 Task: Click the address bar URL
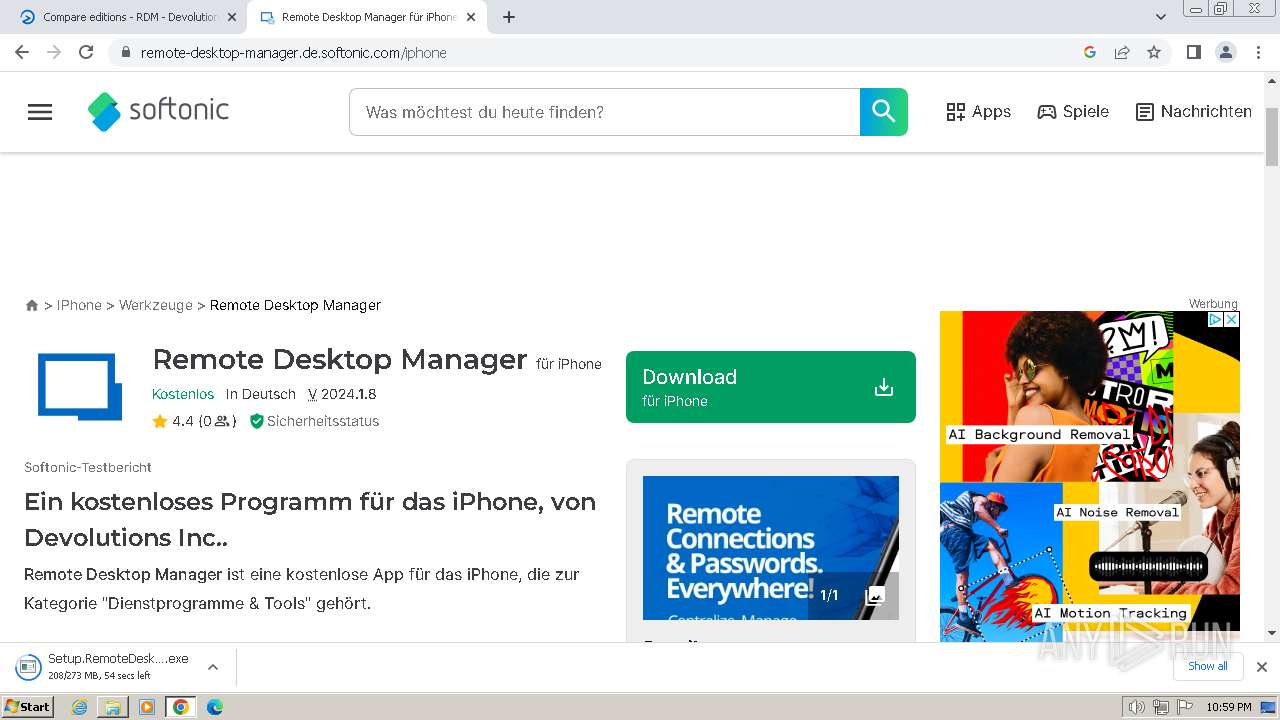(x=293, y=53)
